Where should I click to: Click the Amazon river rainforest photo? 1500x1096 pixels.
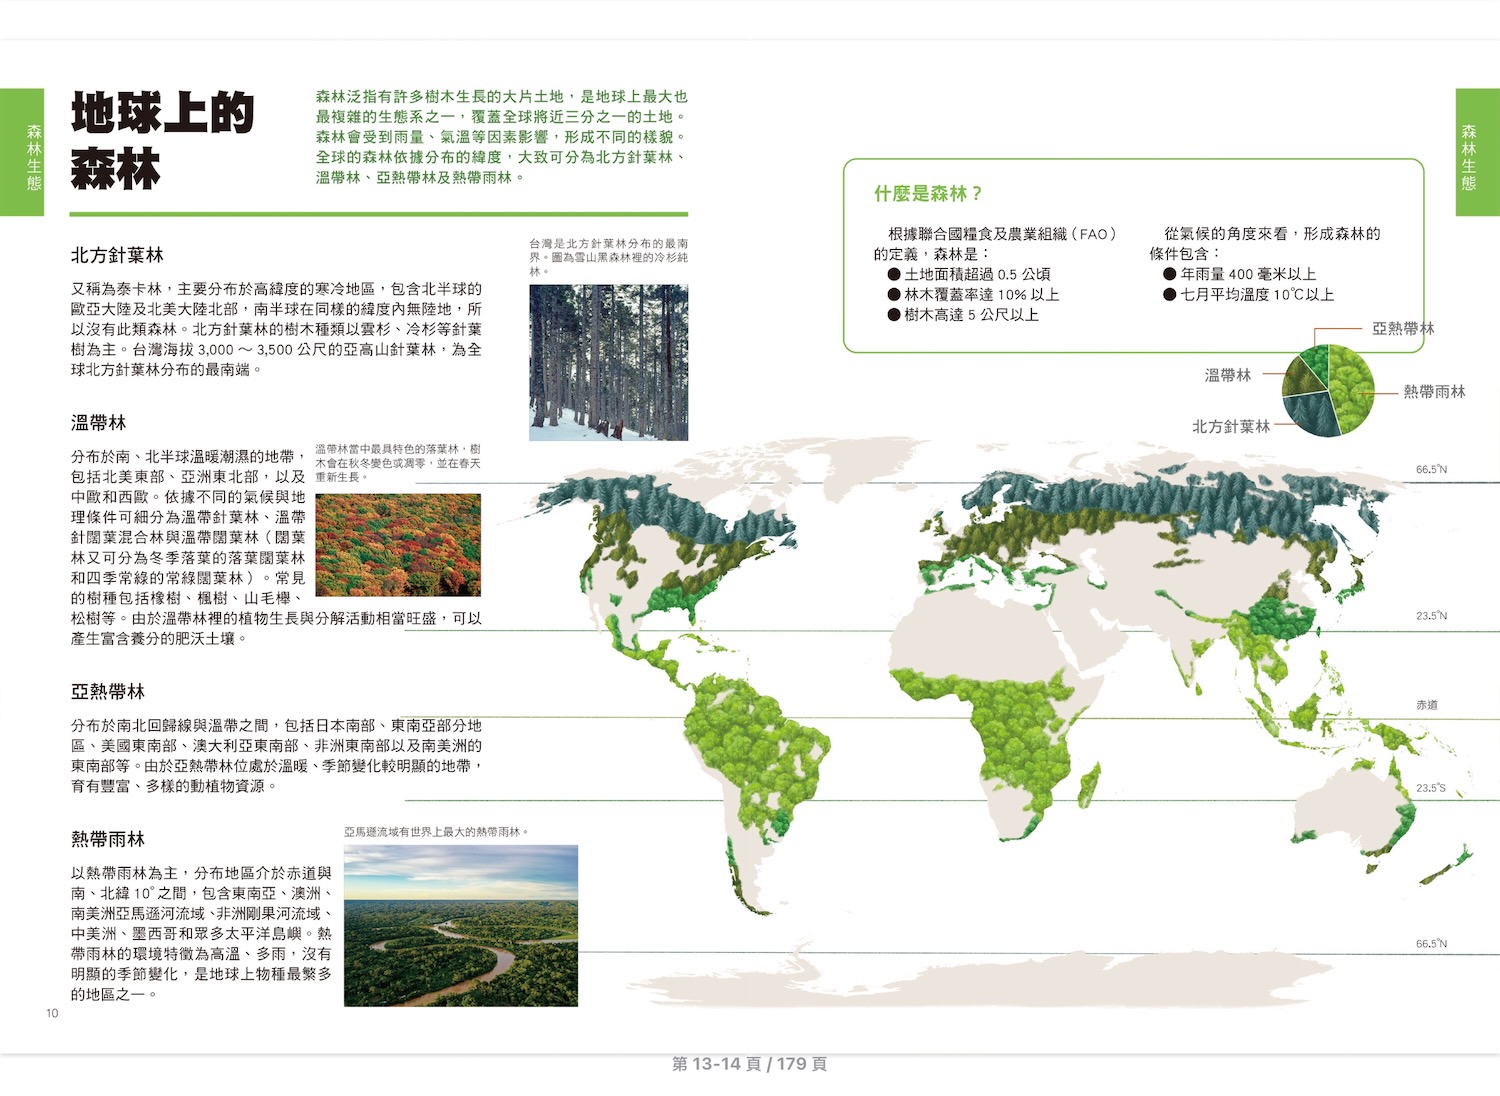click(x=461, y=925)
